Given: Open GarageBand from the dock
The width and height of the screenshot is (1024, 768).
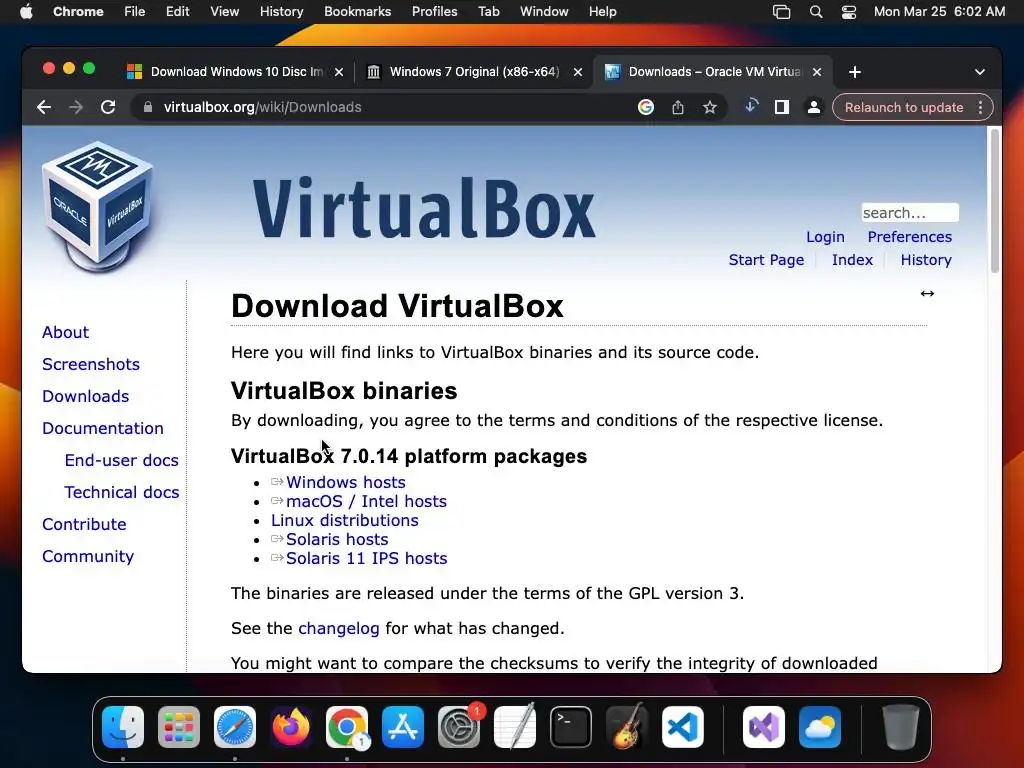Looking at the screenshot, I should (x=627, y=727).
